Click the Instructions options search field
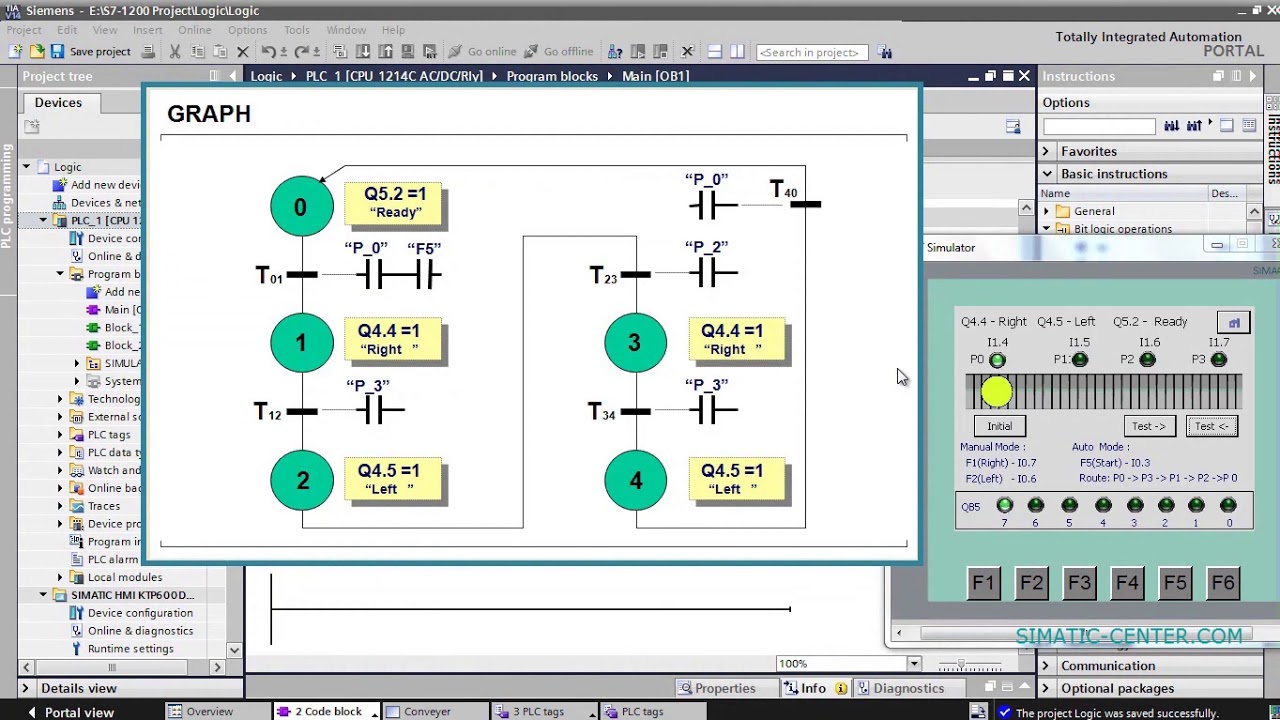Screen dimensions: 1280x720 pos(1099,126)
